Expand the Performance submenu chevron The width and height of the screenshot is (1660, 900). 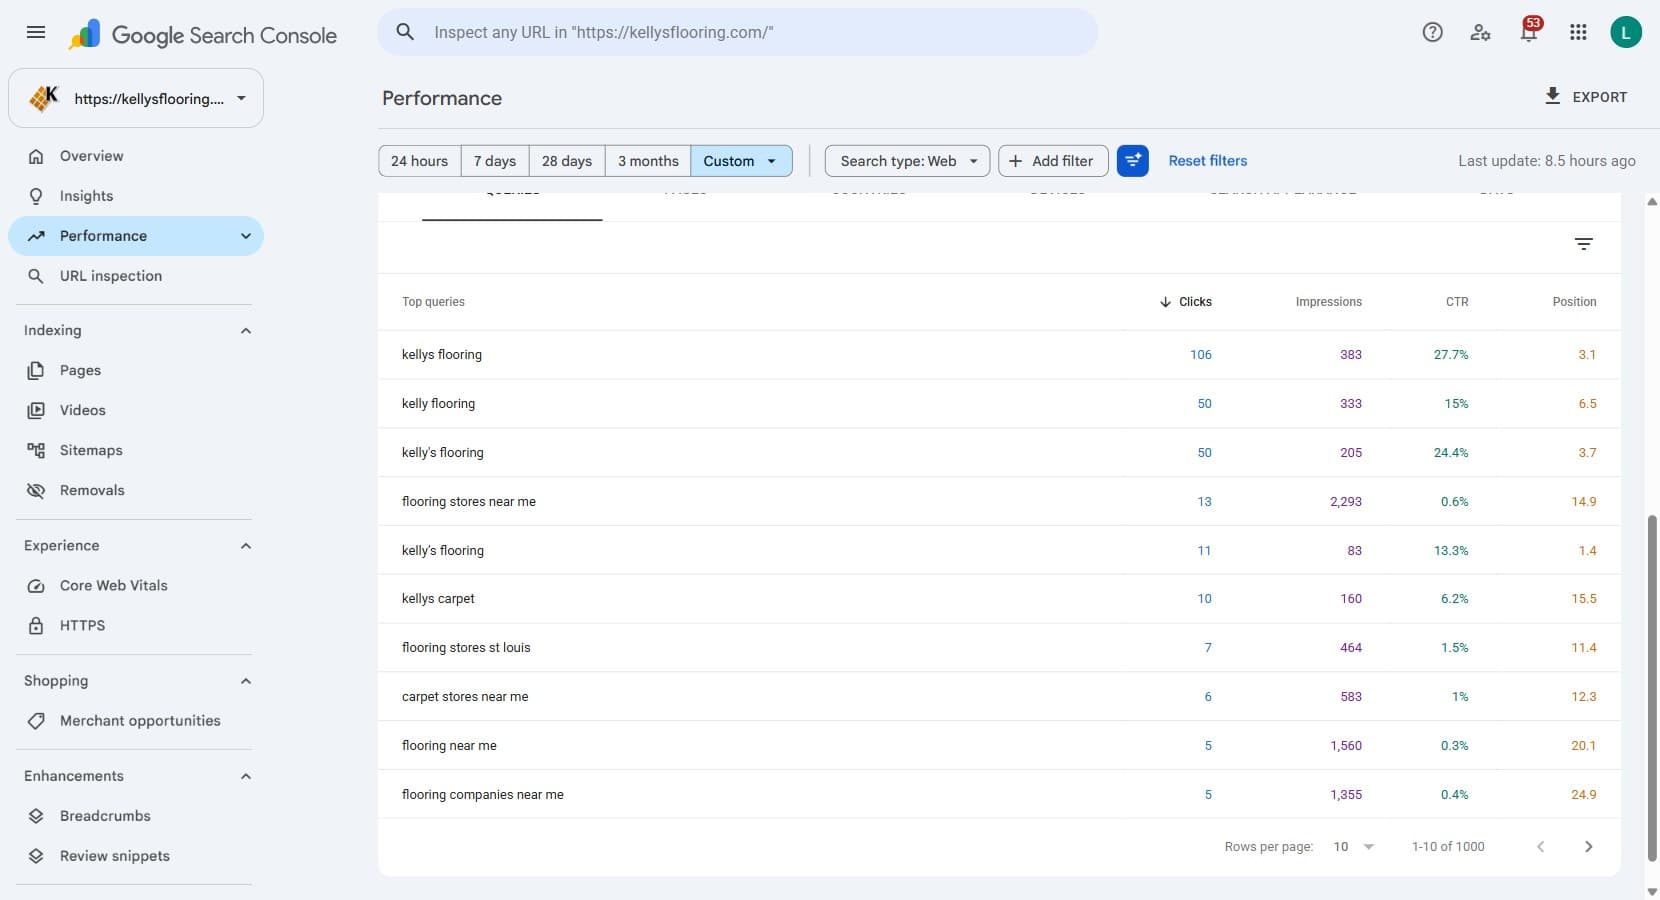coord(246,236)
